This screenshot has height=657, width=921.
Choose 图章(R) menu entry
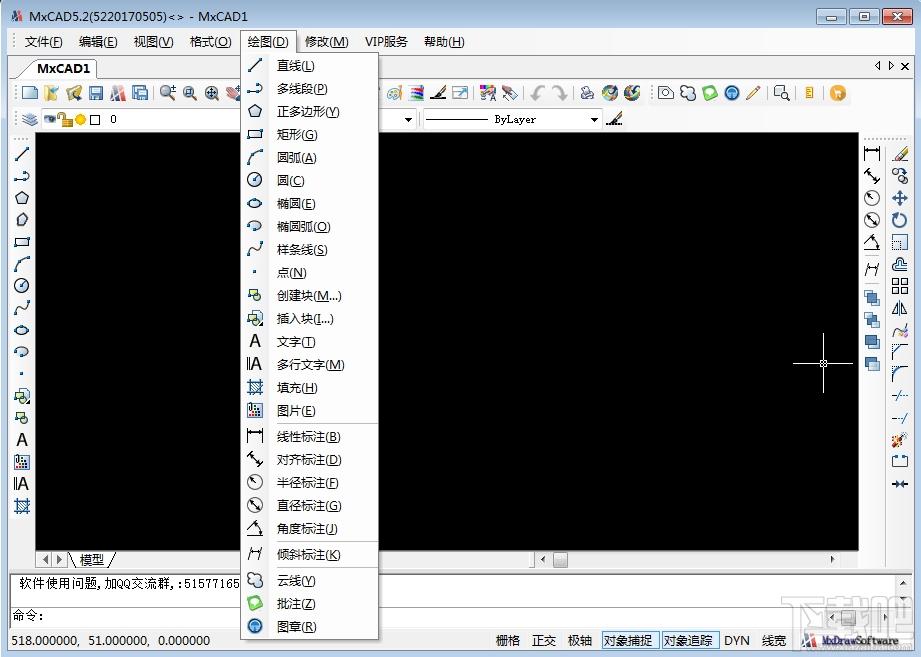(310, 627)
